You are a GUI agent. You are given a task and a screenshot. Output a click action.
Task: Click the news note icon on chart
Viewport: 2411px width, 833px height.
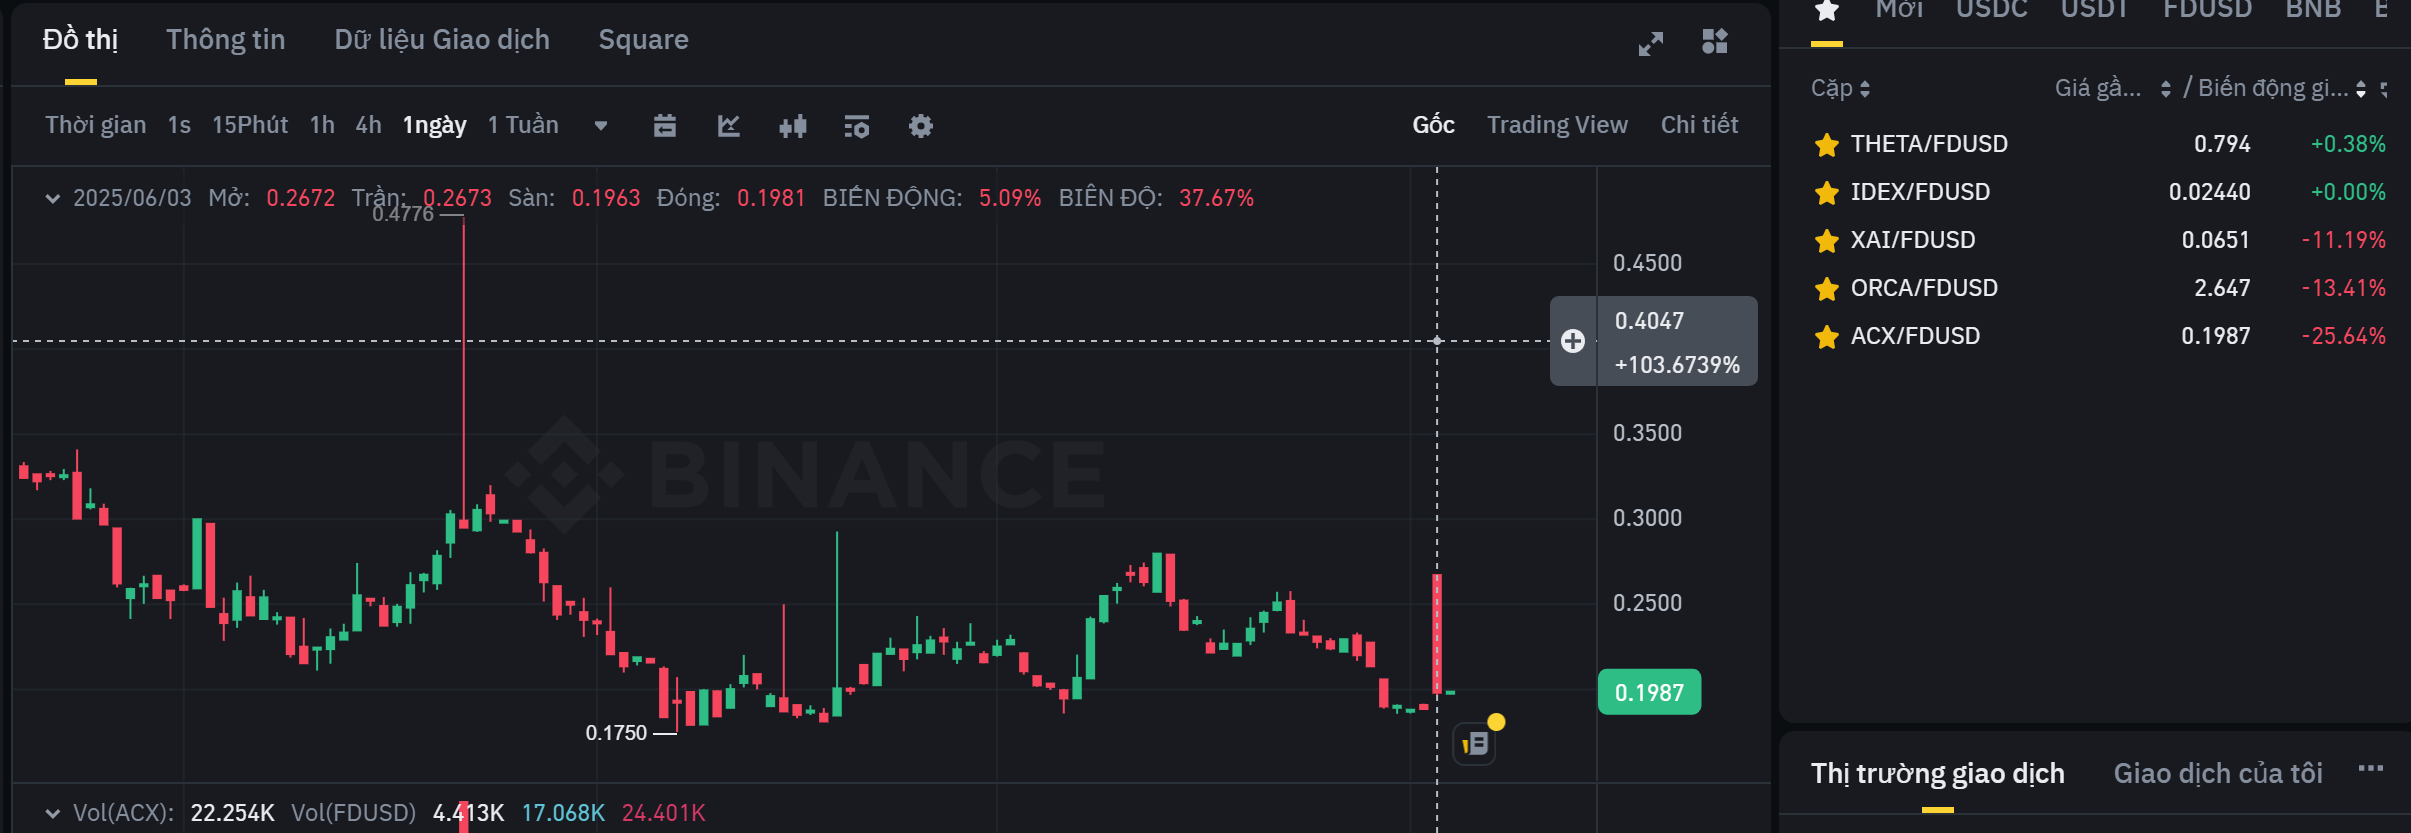[x=1475, y=744]
